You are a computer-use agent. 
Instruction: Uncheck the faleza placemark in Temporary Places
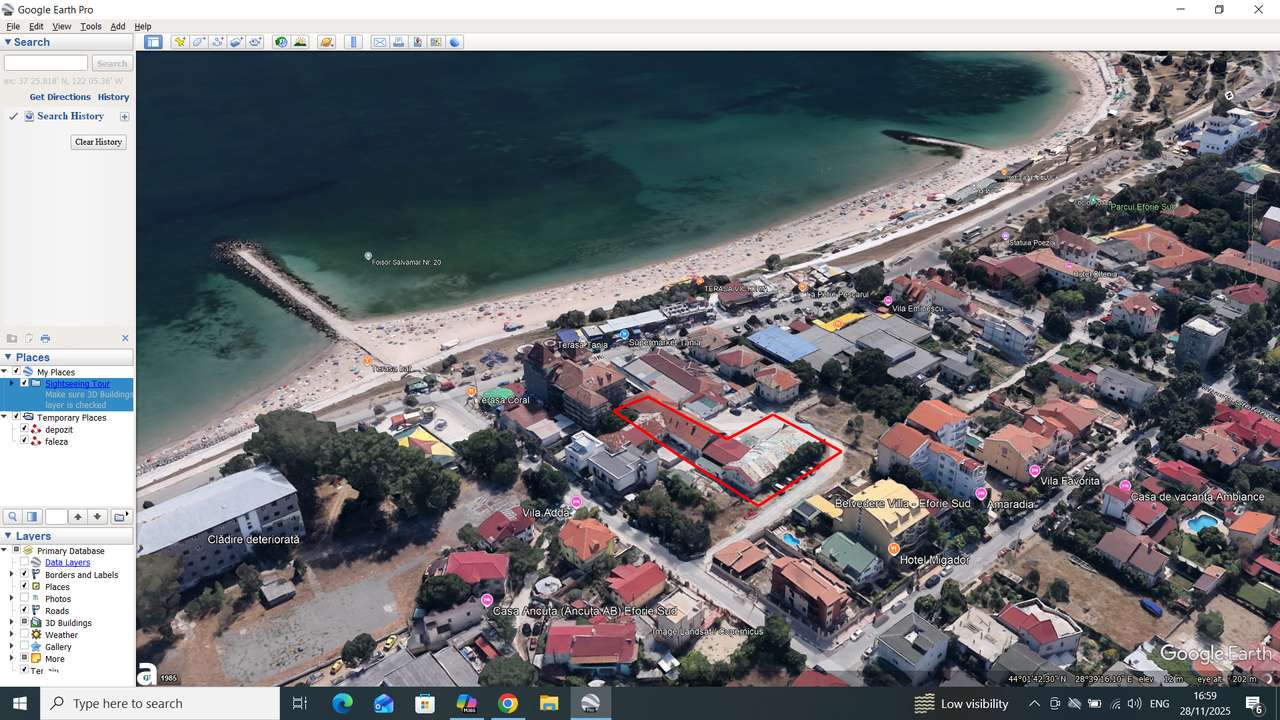24,441
